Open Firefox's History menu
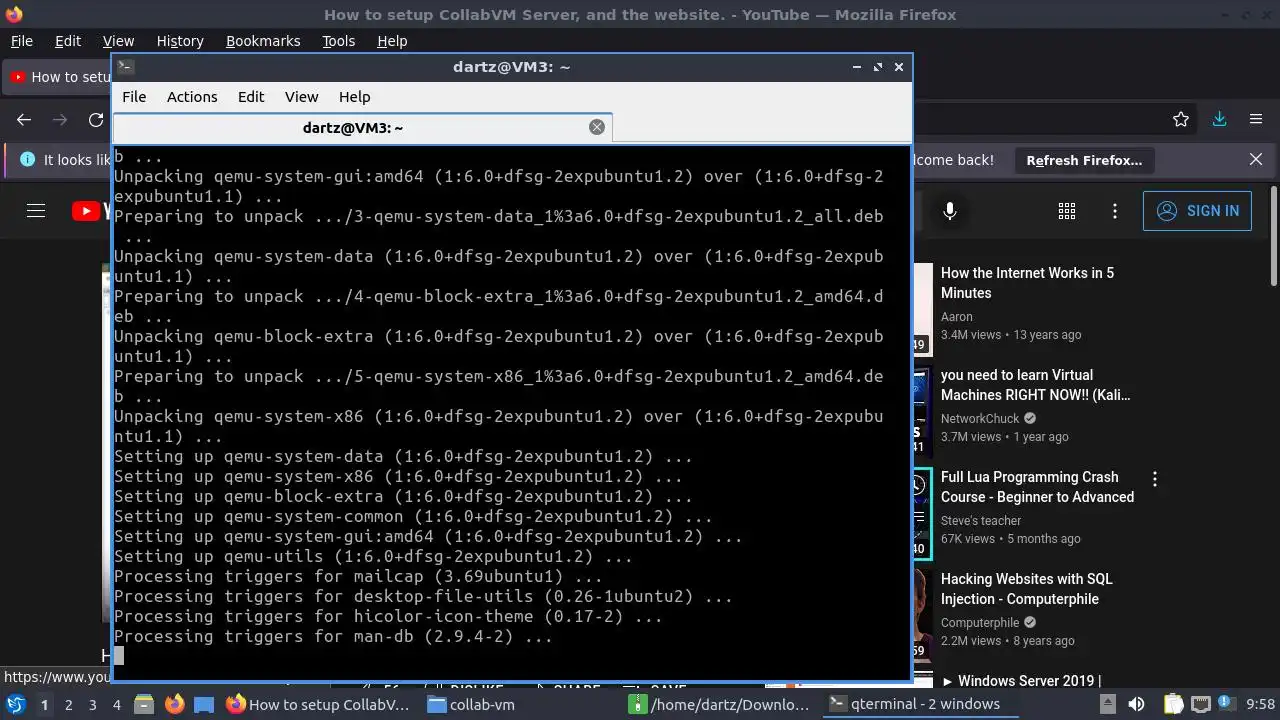Image resolution: width=1280 pixels, height=720 pixels. (x=180, y=41)
